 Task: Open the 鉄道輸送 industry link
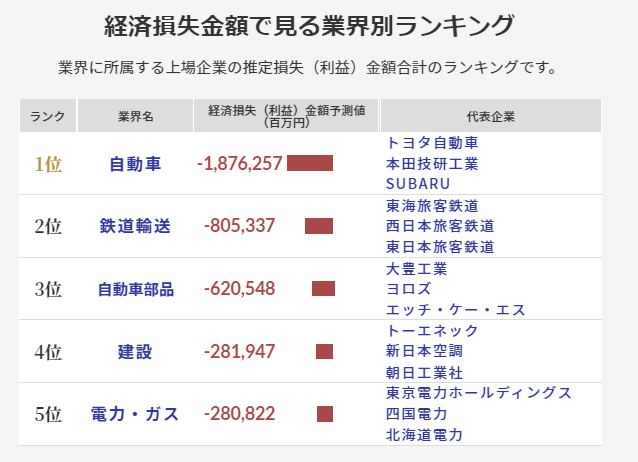[135, 226]
